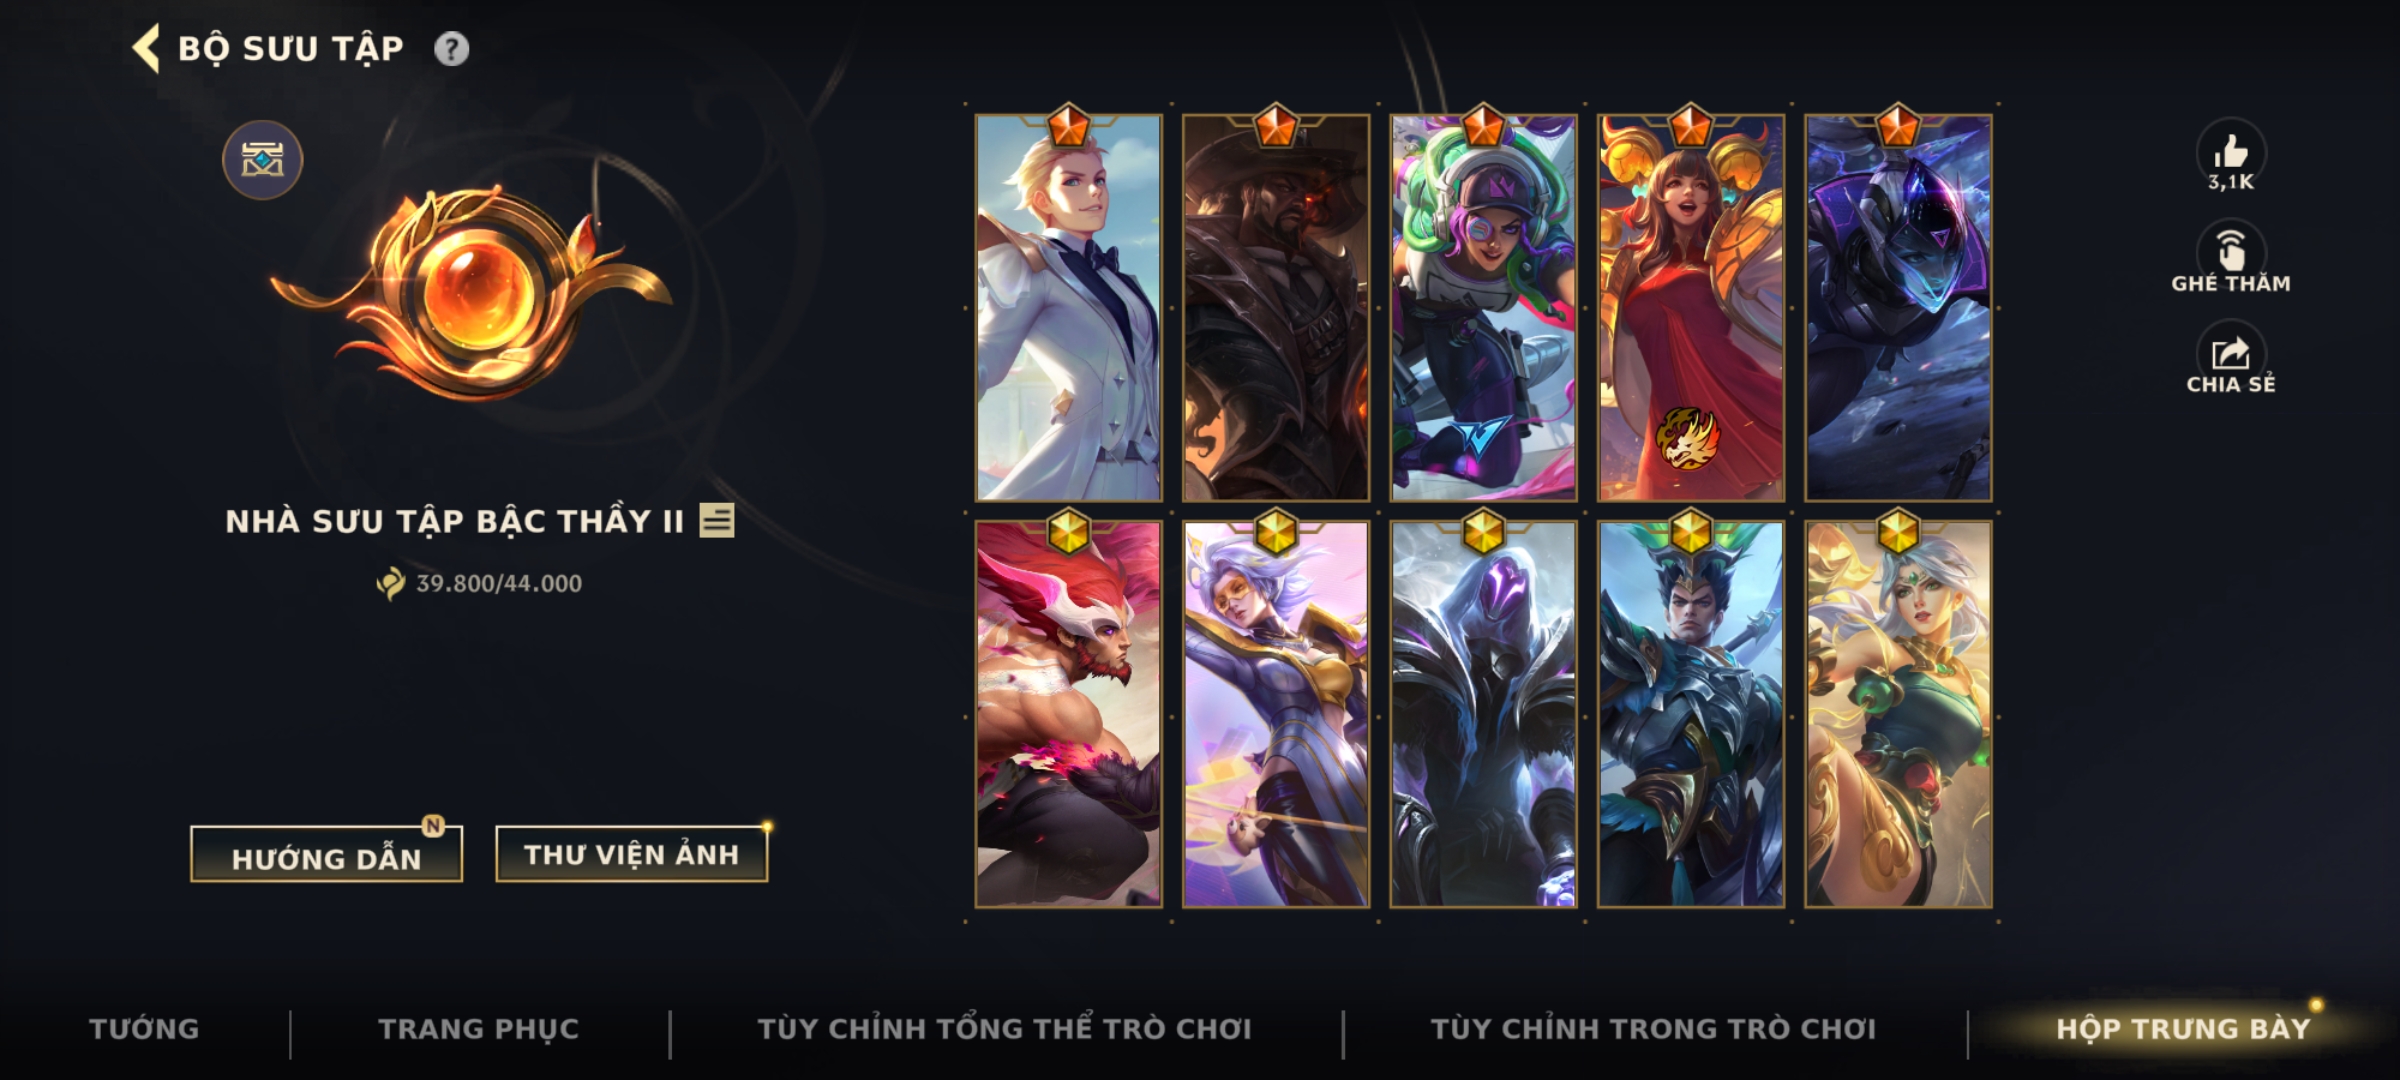Open Tùy Chỉnh Tổng Thể Trò Chơi tab
This screenshot has height=1080, width=2400.
click(1005, 1029)
